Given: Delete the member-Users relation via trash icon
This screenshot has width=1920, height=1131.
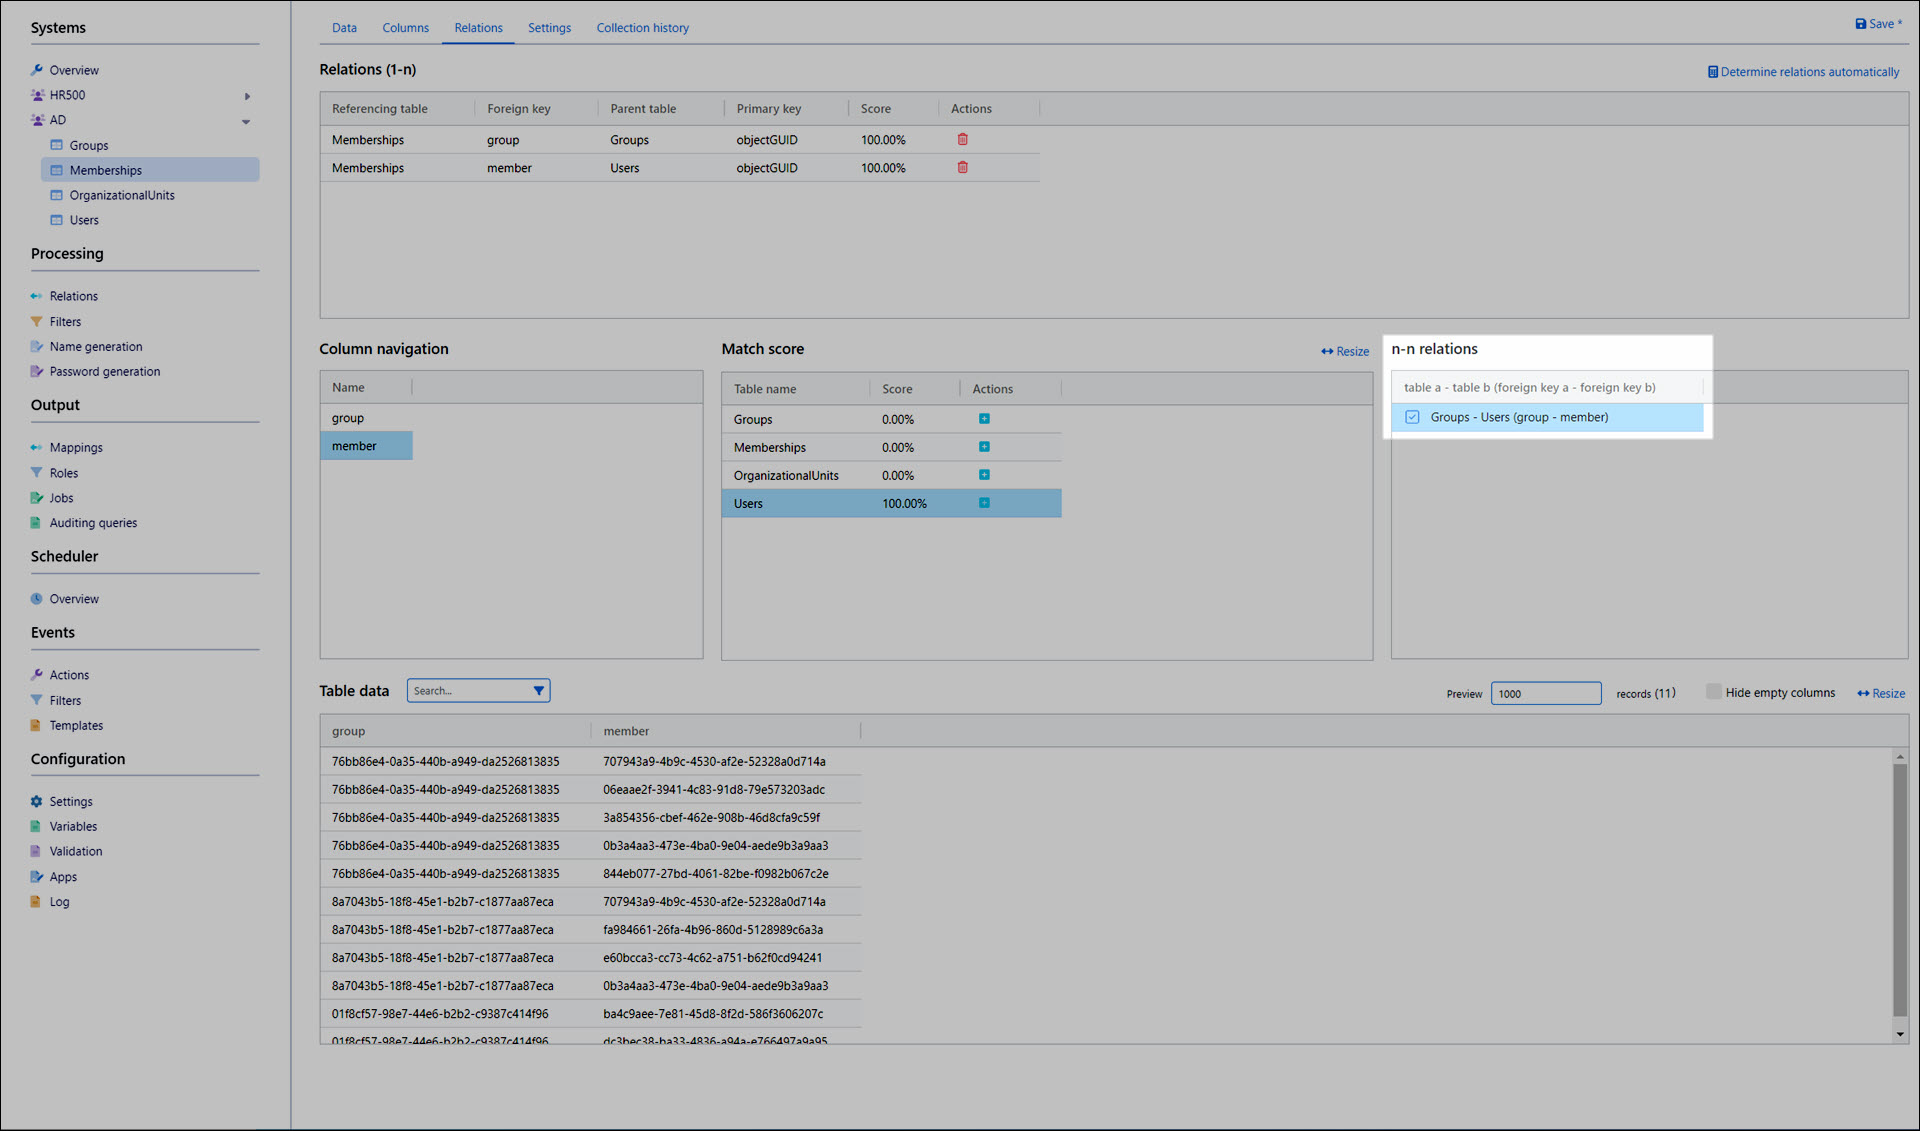Looking at the screenshot, I should (962, 168).
